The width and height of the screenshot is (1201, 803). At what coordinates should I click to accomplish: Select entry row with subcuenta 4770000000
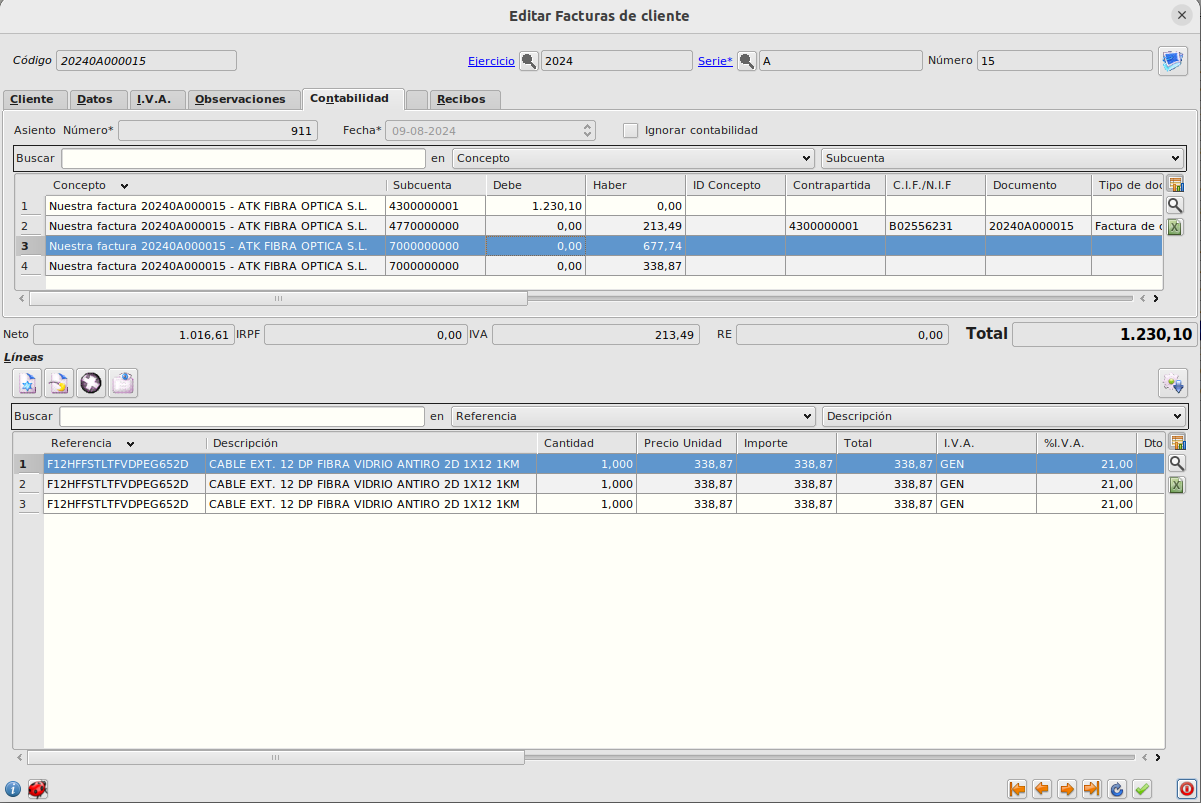[603, 226]
